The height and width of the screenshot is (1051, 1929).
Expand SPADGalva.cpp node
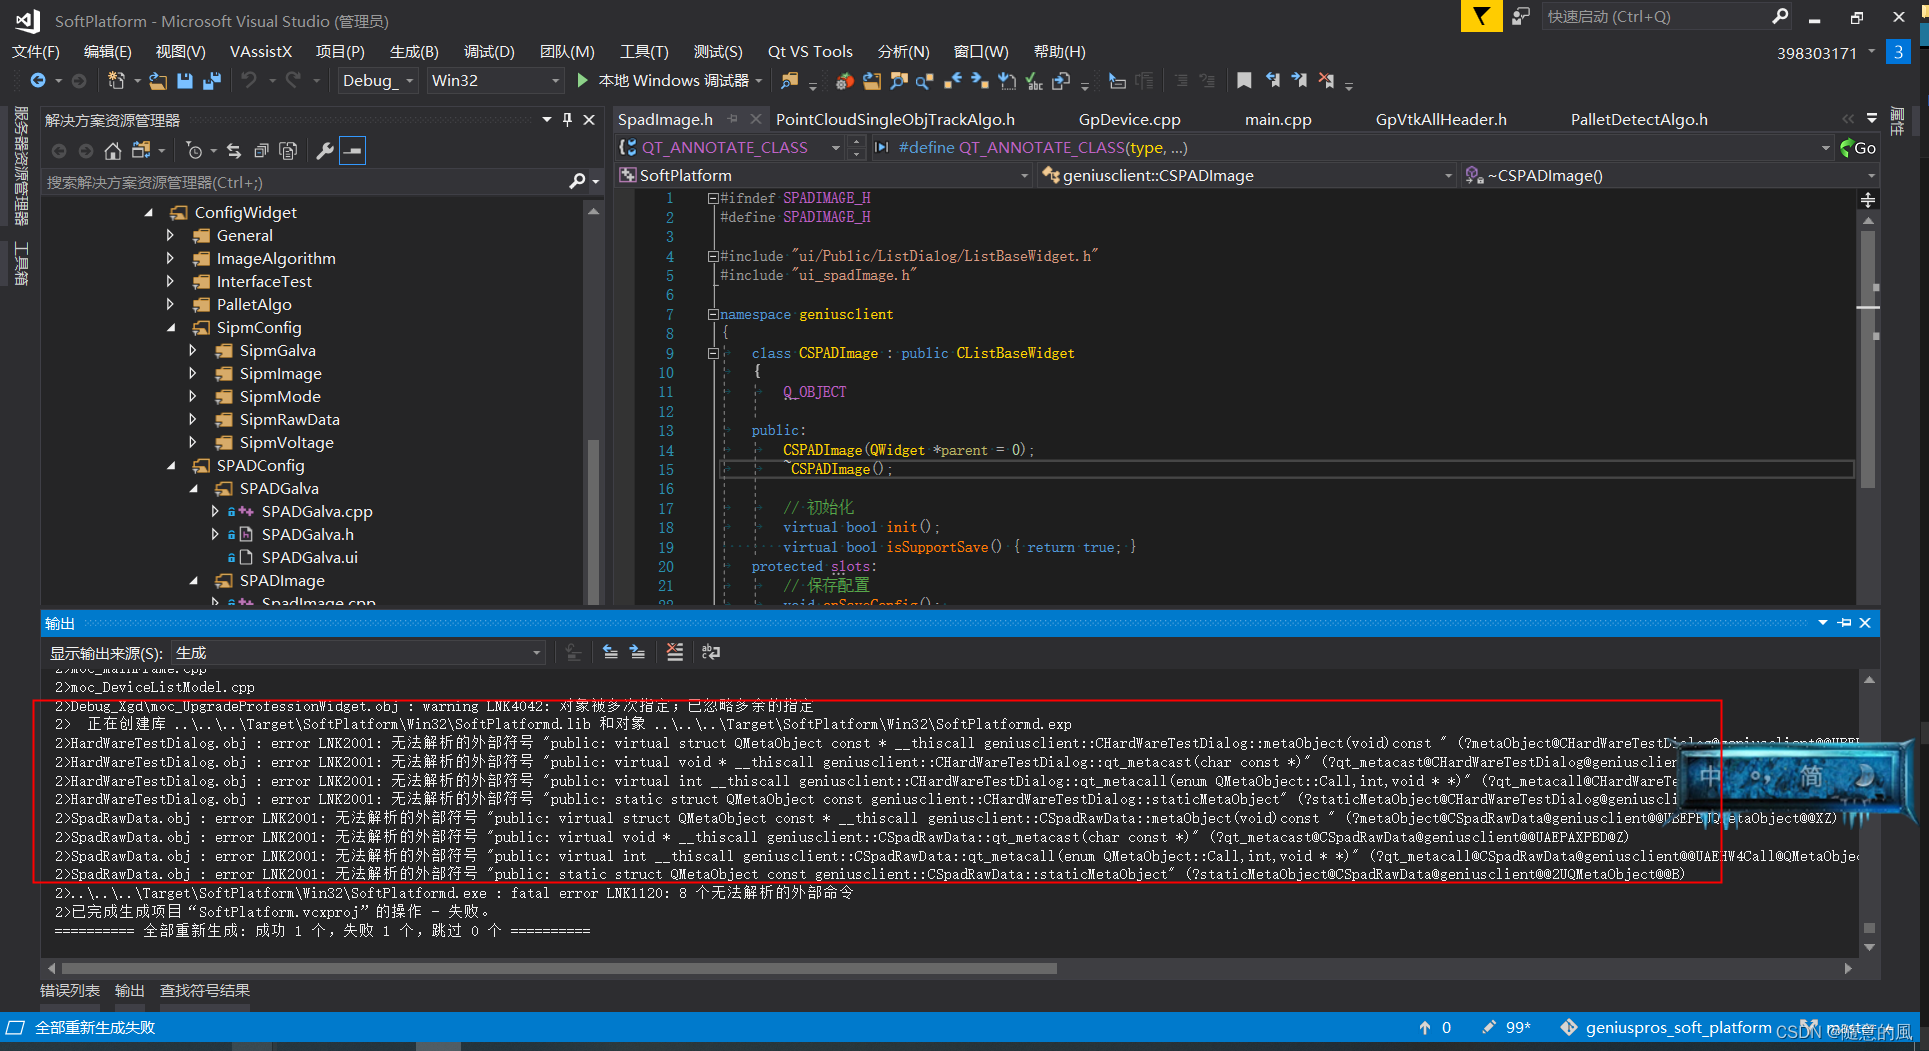215,512
